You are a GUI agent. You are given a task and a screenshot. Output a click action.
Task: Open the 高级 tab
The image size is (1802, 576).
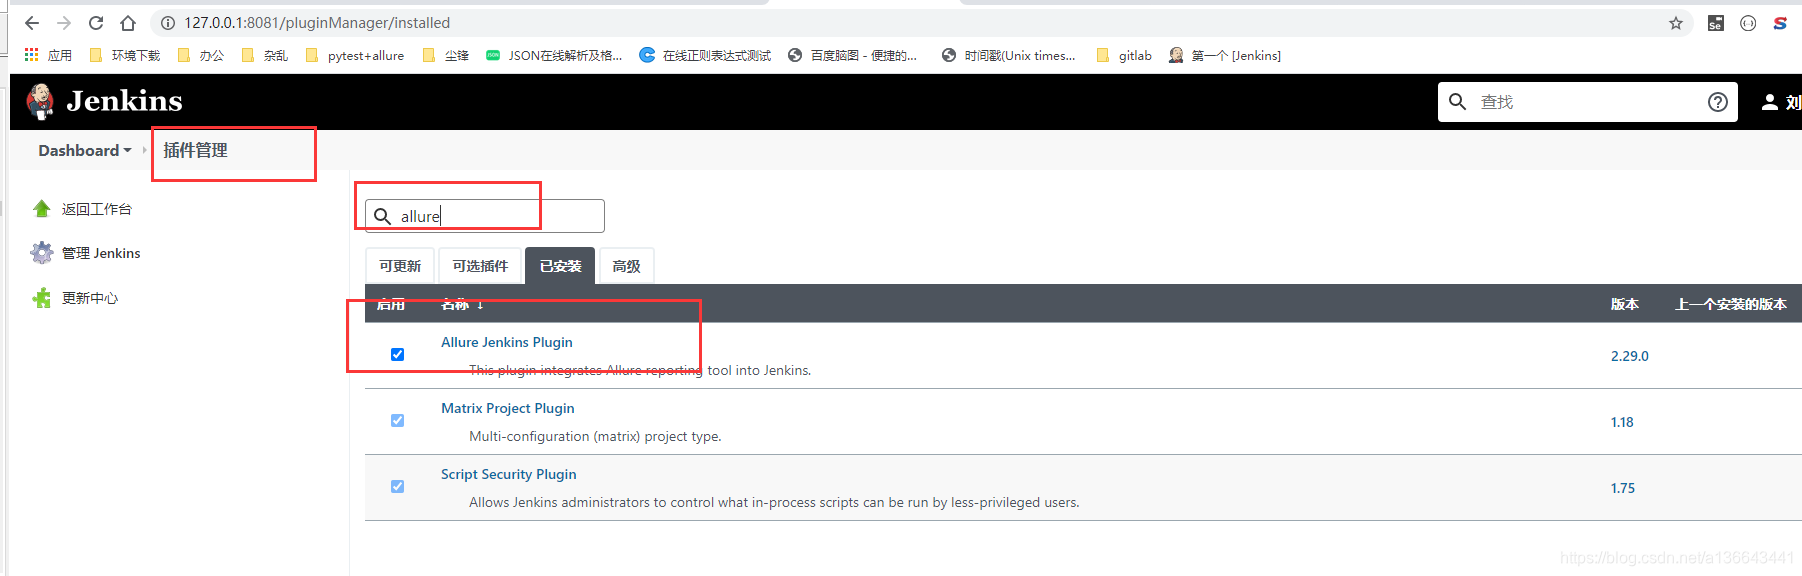[626, 266]
